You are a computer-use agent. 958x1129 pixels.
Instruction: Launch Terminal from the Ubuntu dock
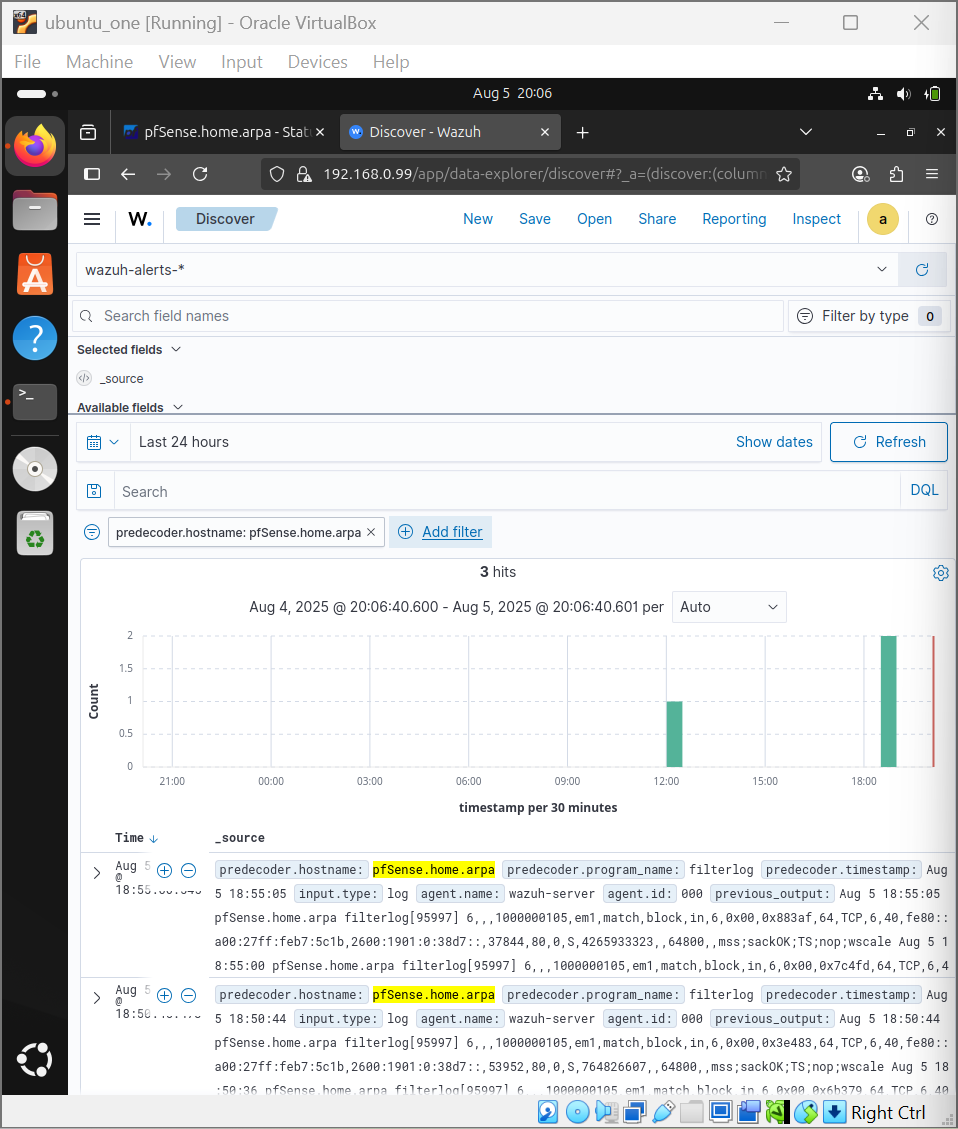click(35, 401)
